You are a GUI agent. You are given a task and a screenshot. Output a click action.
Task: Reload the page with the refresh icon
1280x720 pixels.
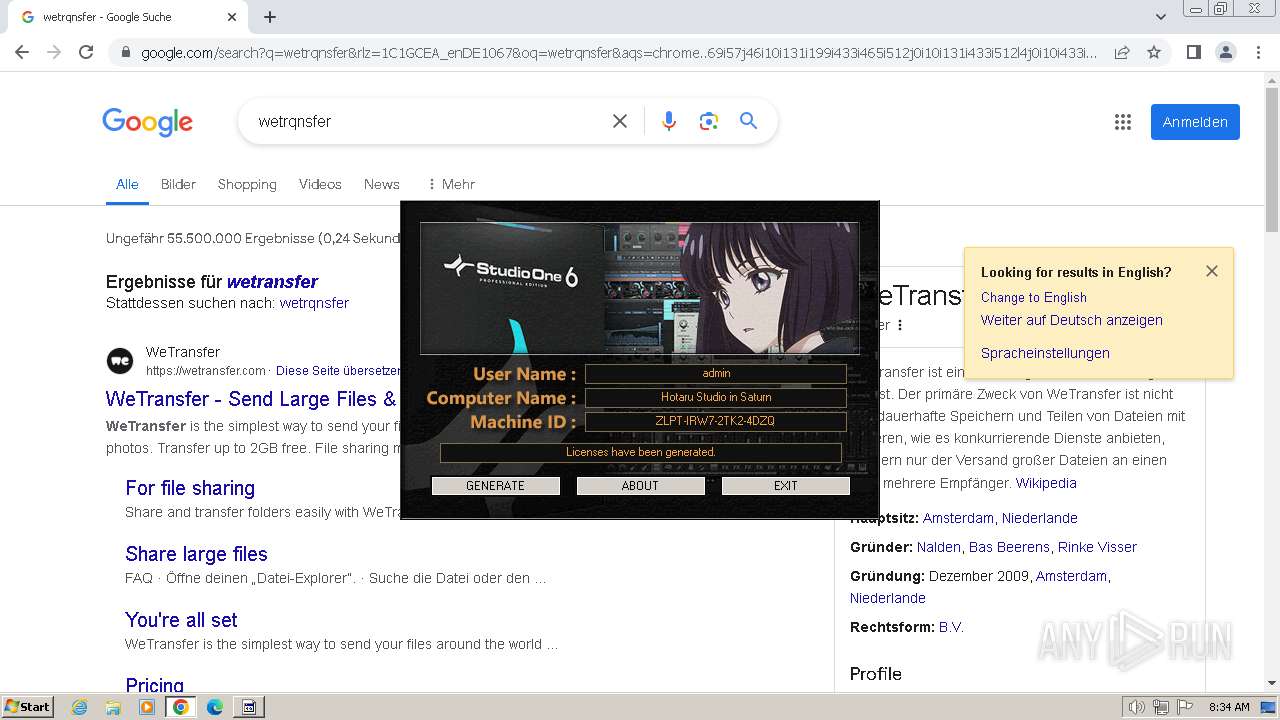[x=86, y=52]
